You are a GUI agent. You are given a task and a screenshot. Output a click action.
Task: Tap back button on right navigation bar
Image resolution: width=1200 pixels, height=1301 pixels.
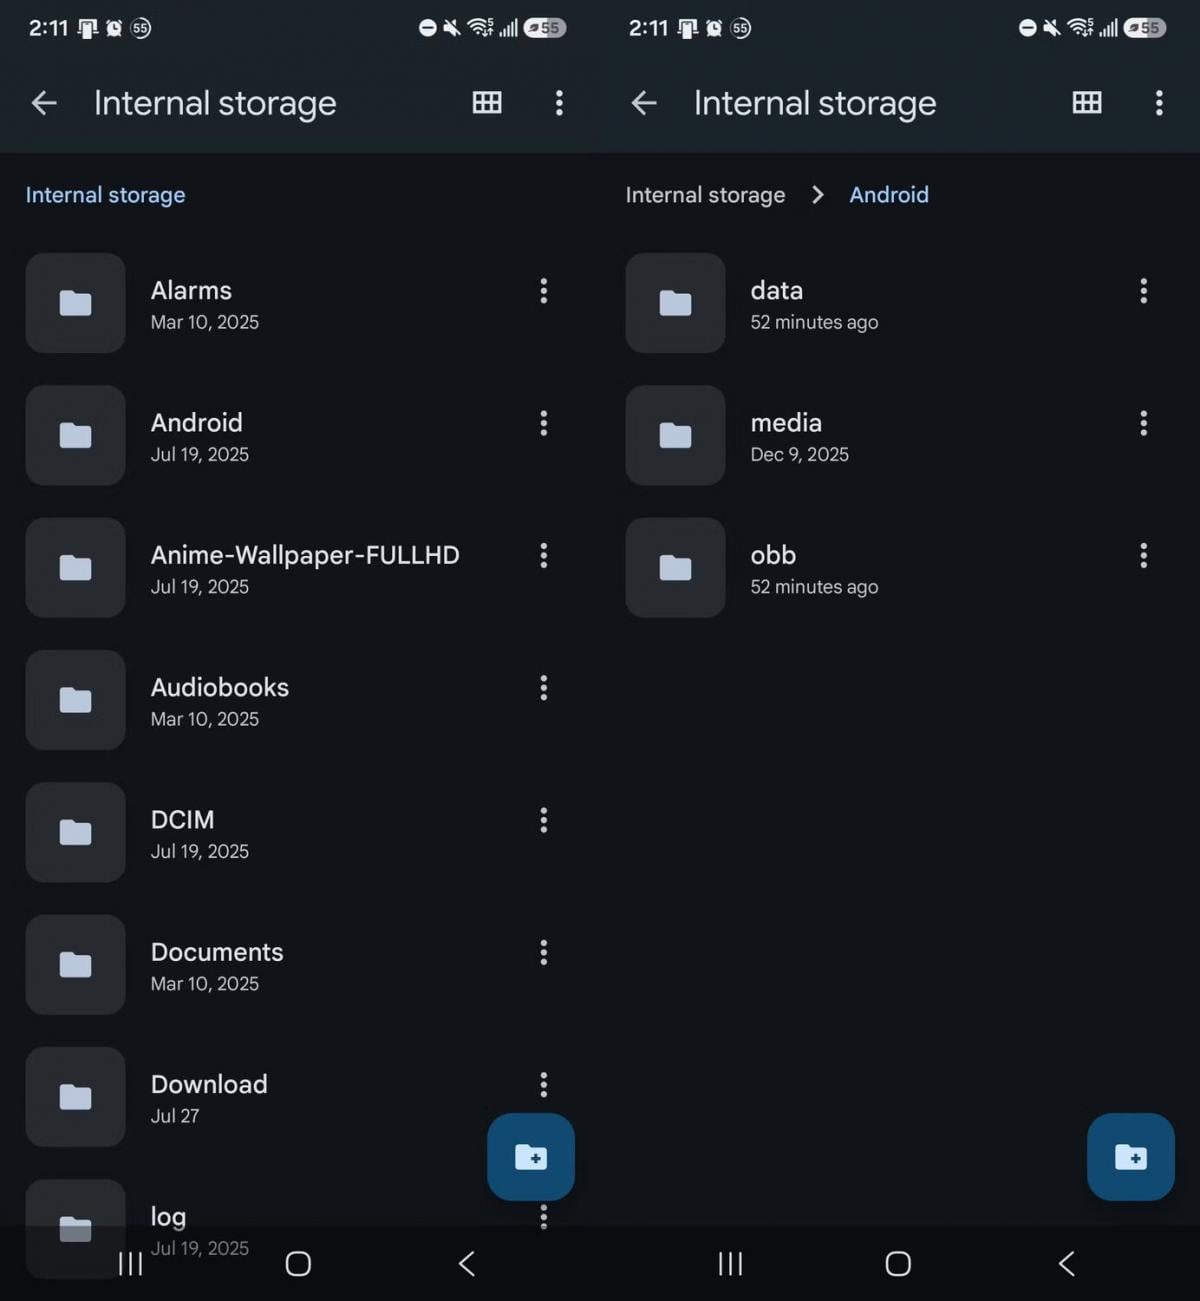(1066, 1264)
